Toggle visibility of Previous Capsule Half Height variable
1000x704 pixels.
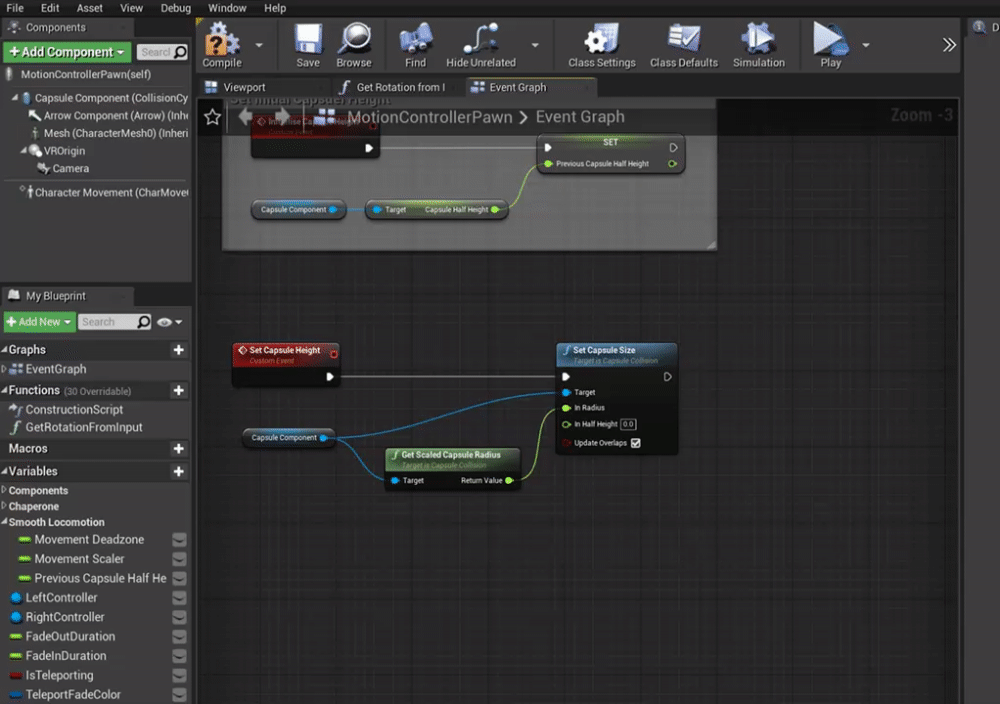(x=180, y=578)
